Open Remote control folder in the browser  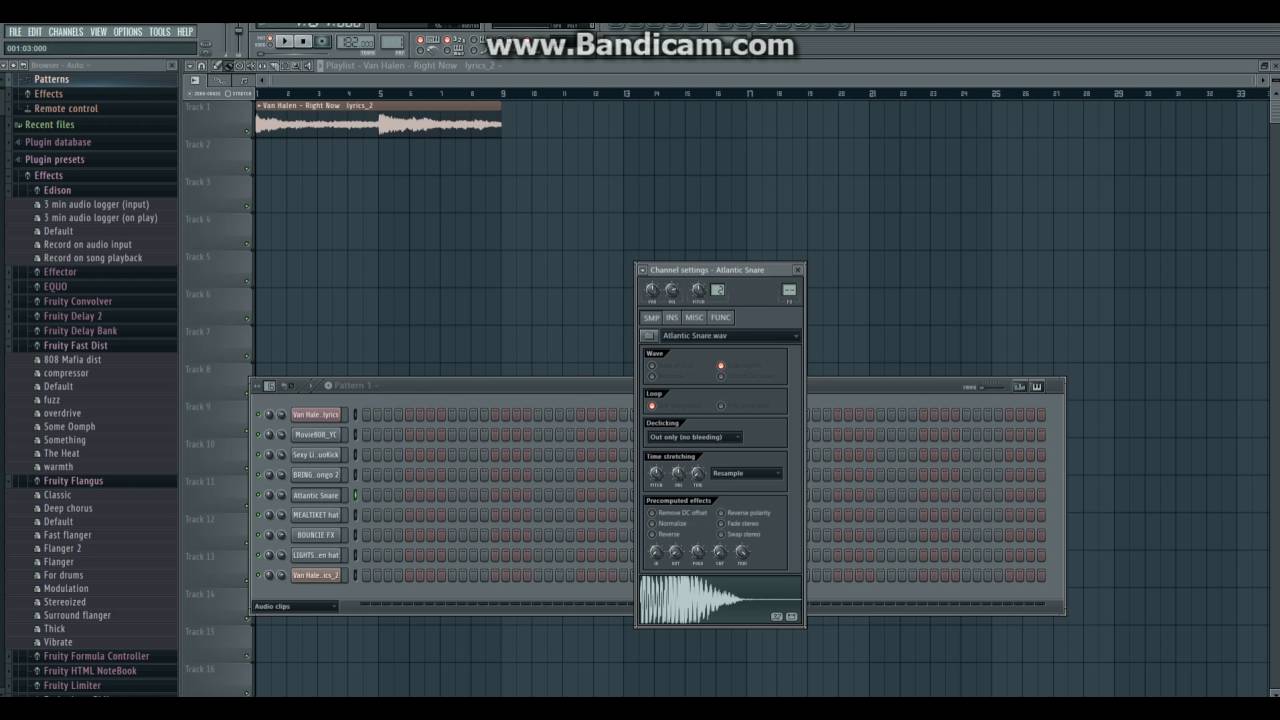pos(66,108)
